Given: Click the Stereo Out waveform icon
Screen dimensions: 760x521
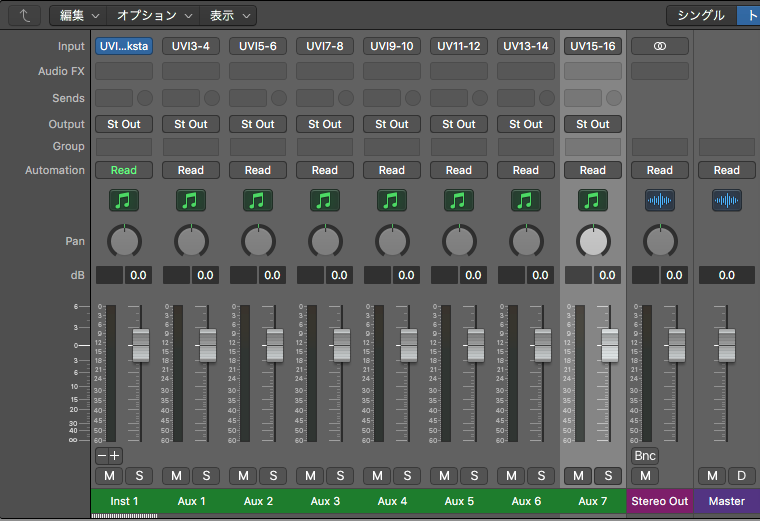Looking at the screenshot, I should click(x=660, y=200).
